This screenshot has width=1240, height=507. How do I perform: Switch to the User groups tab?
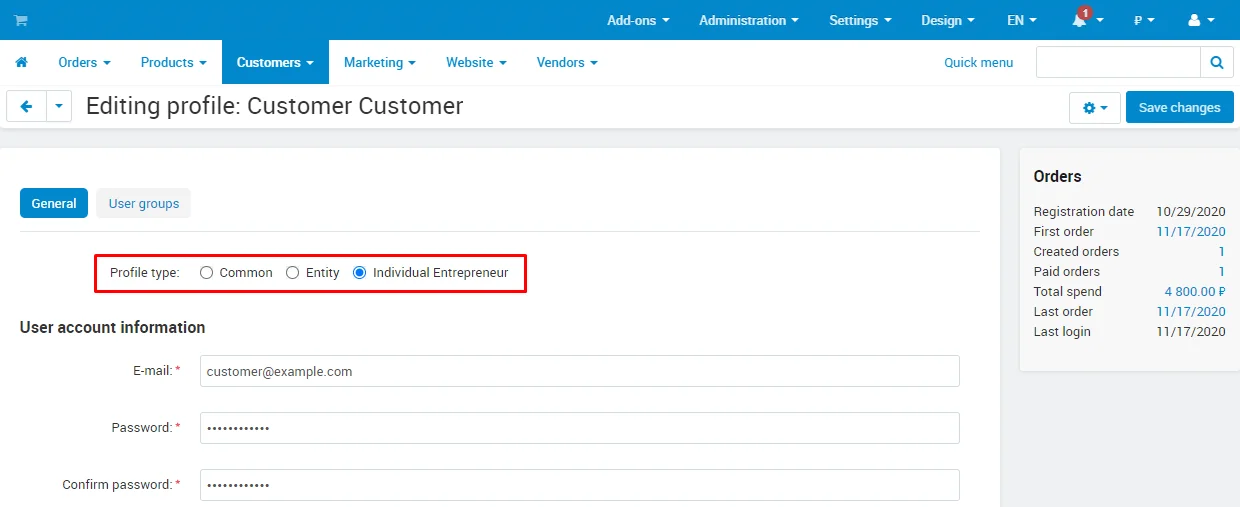coord(144,203)
